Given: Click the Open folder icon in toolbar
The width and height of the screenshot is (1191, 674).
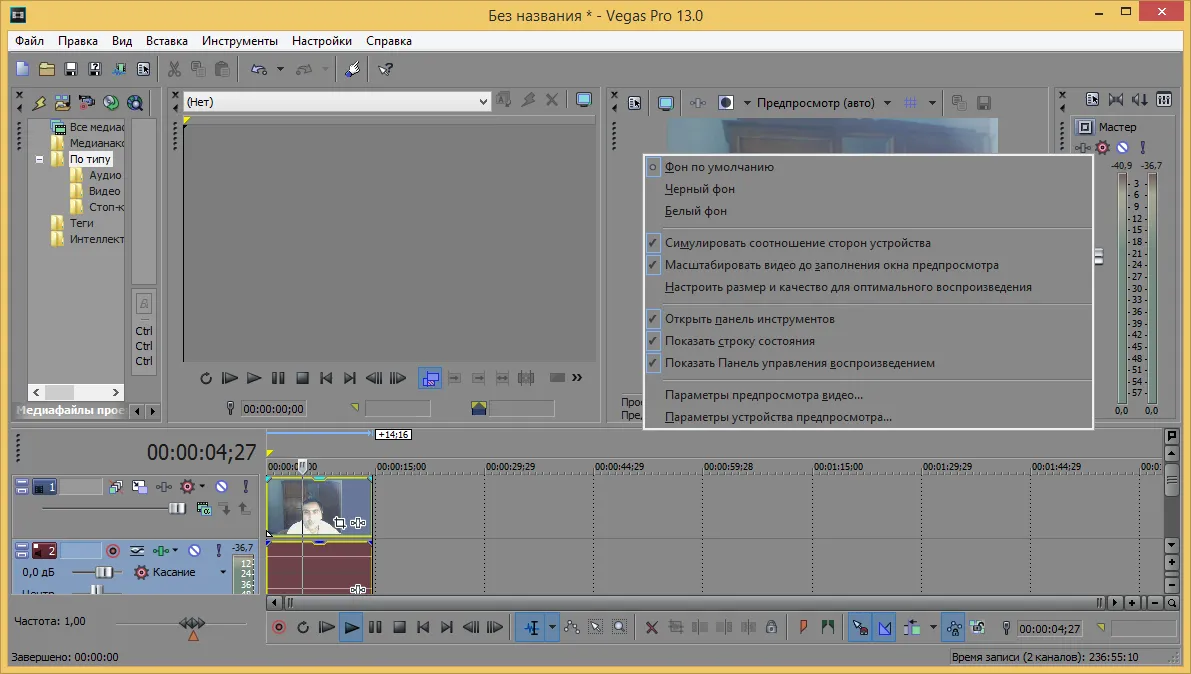Looking at the screenshot, I should [x=46, y=69].
